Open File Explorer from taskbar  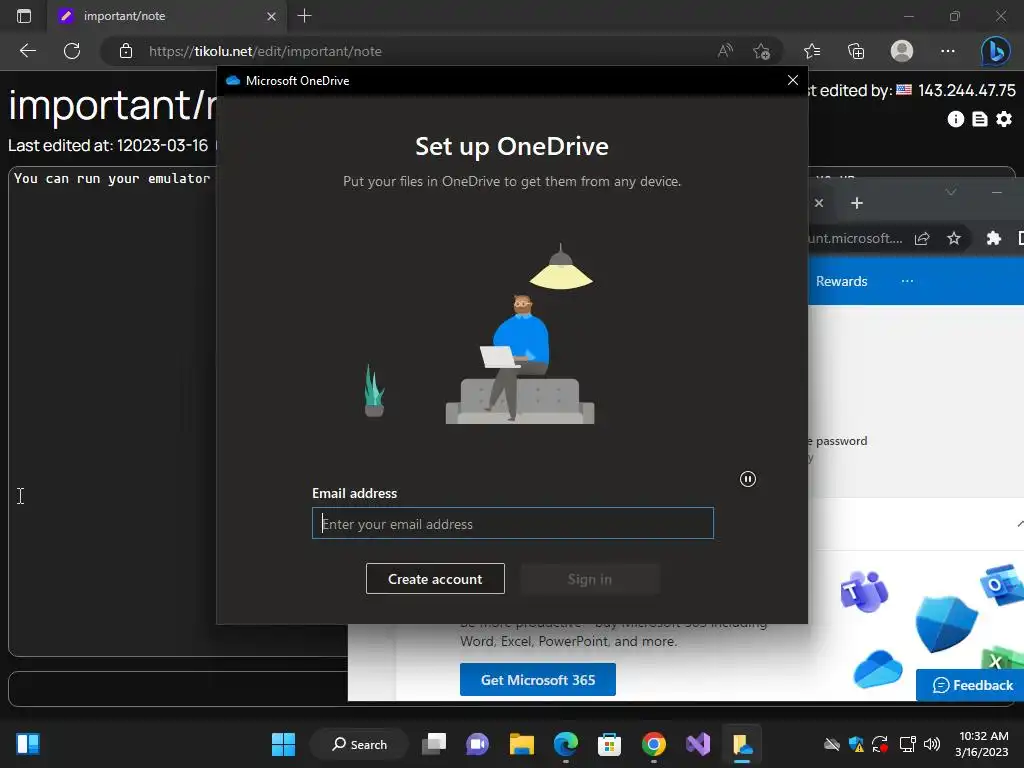(x=522, y=744)
